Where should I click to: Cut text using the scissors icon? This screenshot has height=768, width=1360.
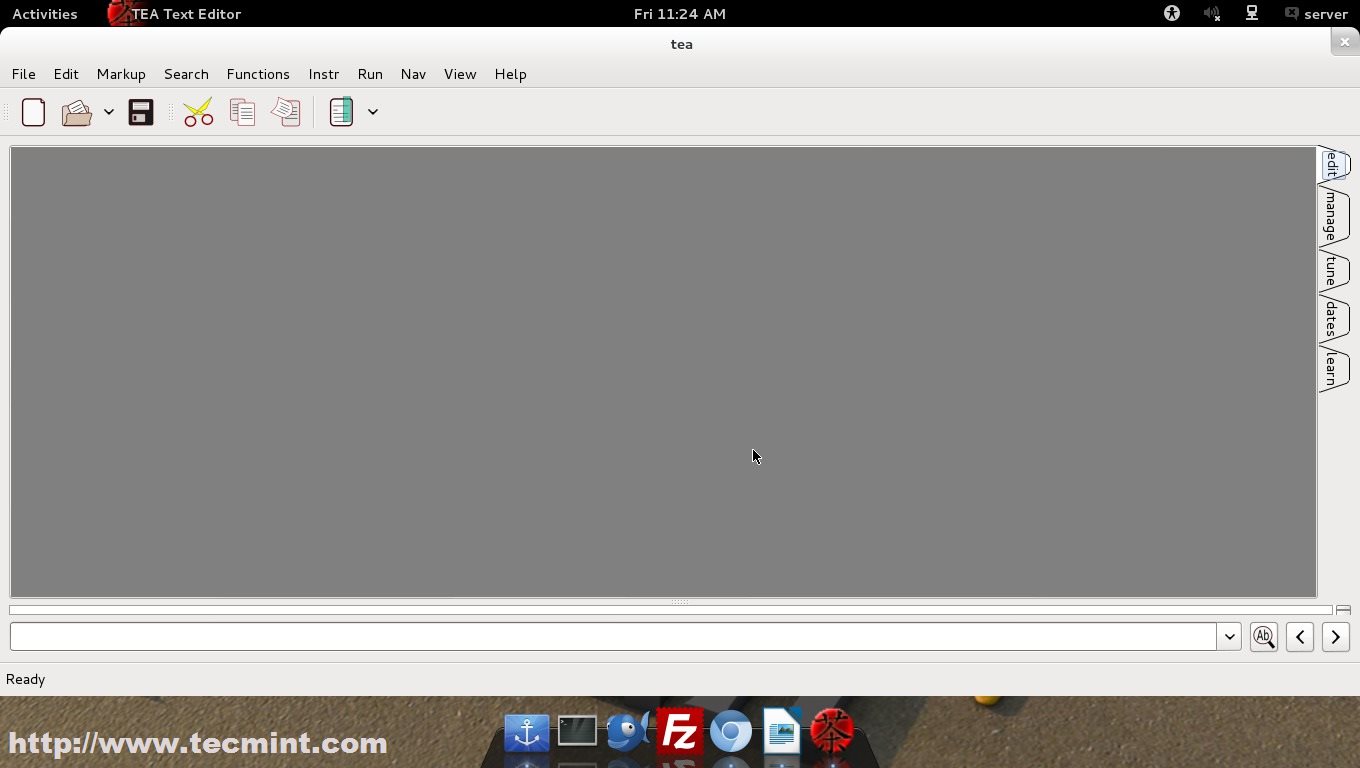pos(197,112)
